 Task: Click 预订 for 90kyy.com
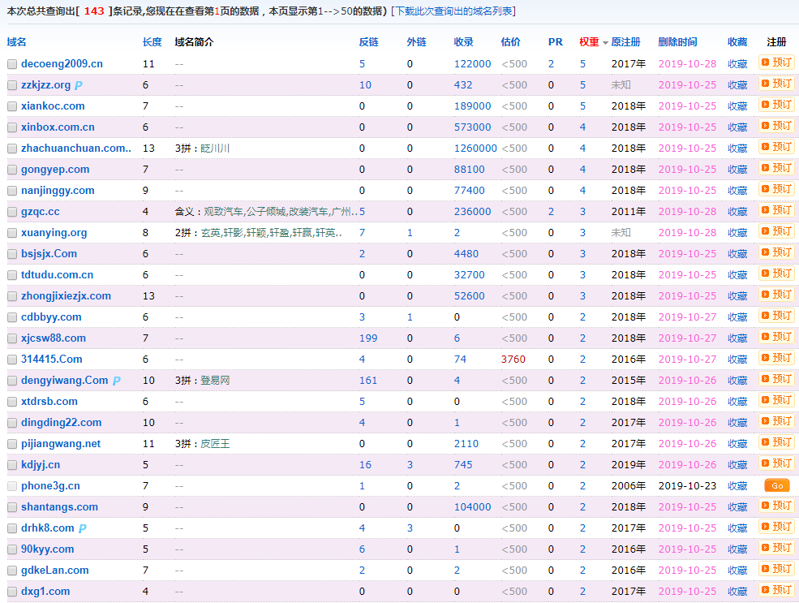pyautogui.click(x=777, y=547)
